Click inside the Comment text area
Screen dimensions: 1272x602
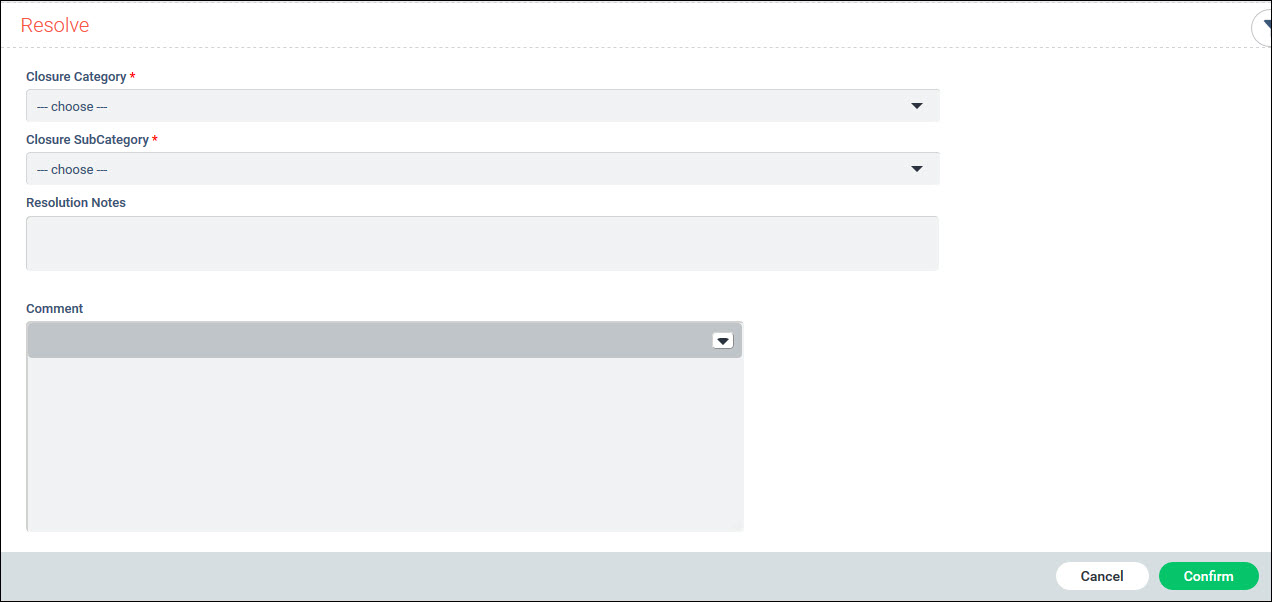385,443
